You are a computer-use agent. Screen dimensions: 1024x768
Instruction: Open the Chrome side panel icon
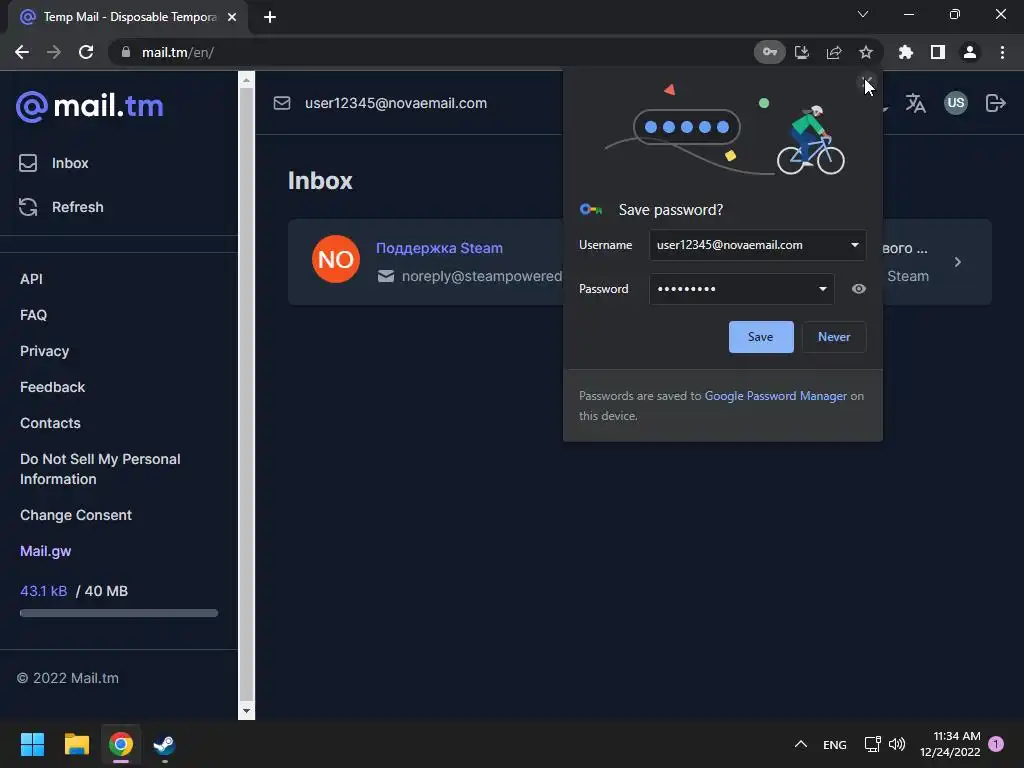(x=938, y=52)
